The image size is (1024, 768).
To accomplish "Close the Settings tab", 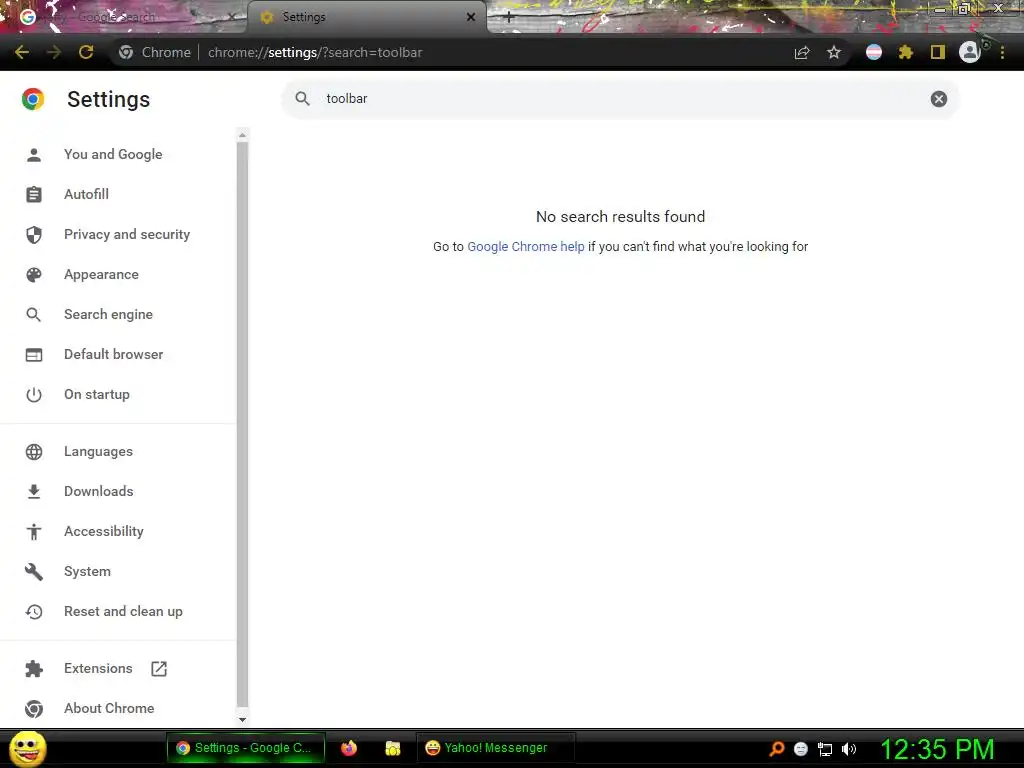I will pos(471,17).
